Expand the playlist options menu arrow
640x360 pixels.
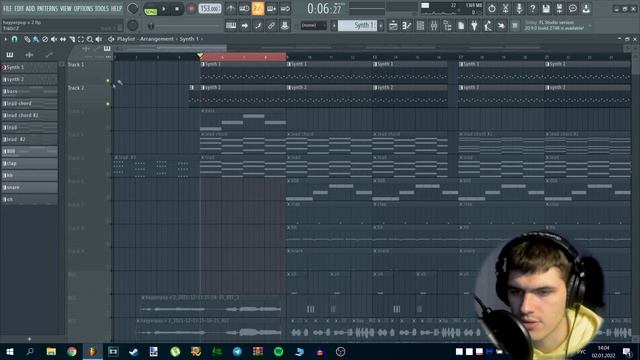tap(5, 39)
